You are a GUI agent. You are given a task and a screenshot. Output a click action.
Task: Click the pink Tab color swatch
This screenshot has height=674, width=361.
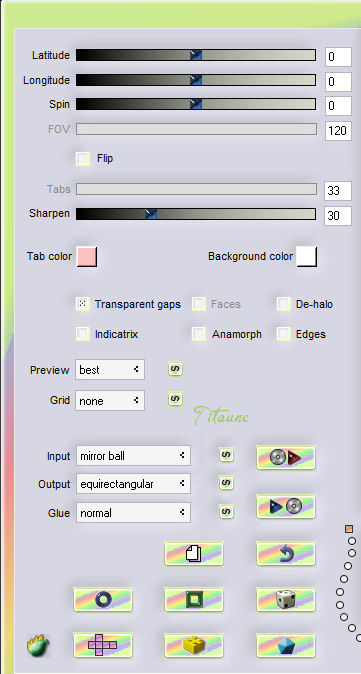[x=87, y=257]
